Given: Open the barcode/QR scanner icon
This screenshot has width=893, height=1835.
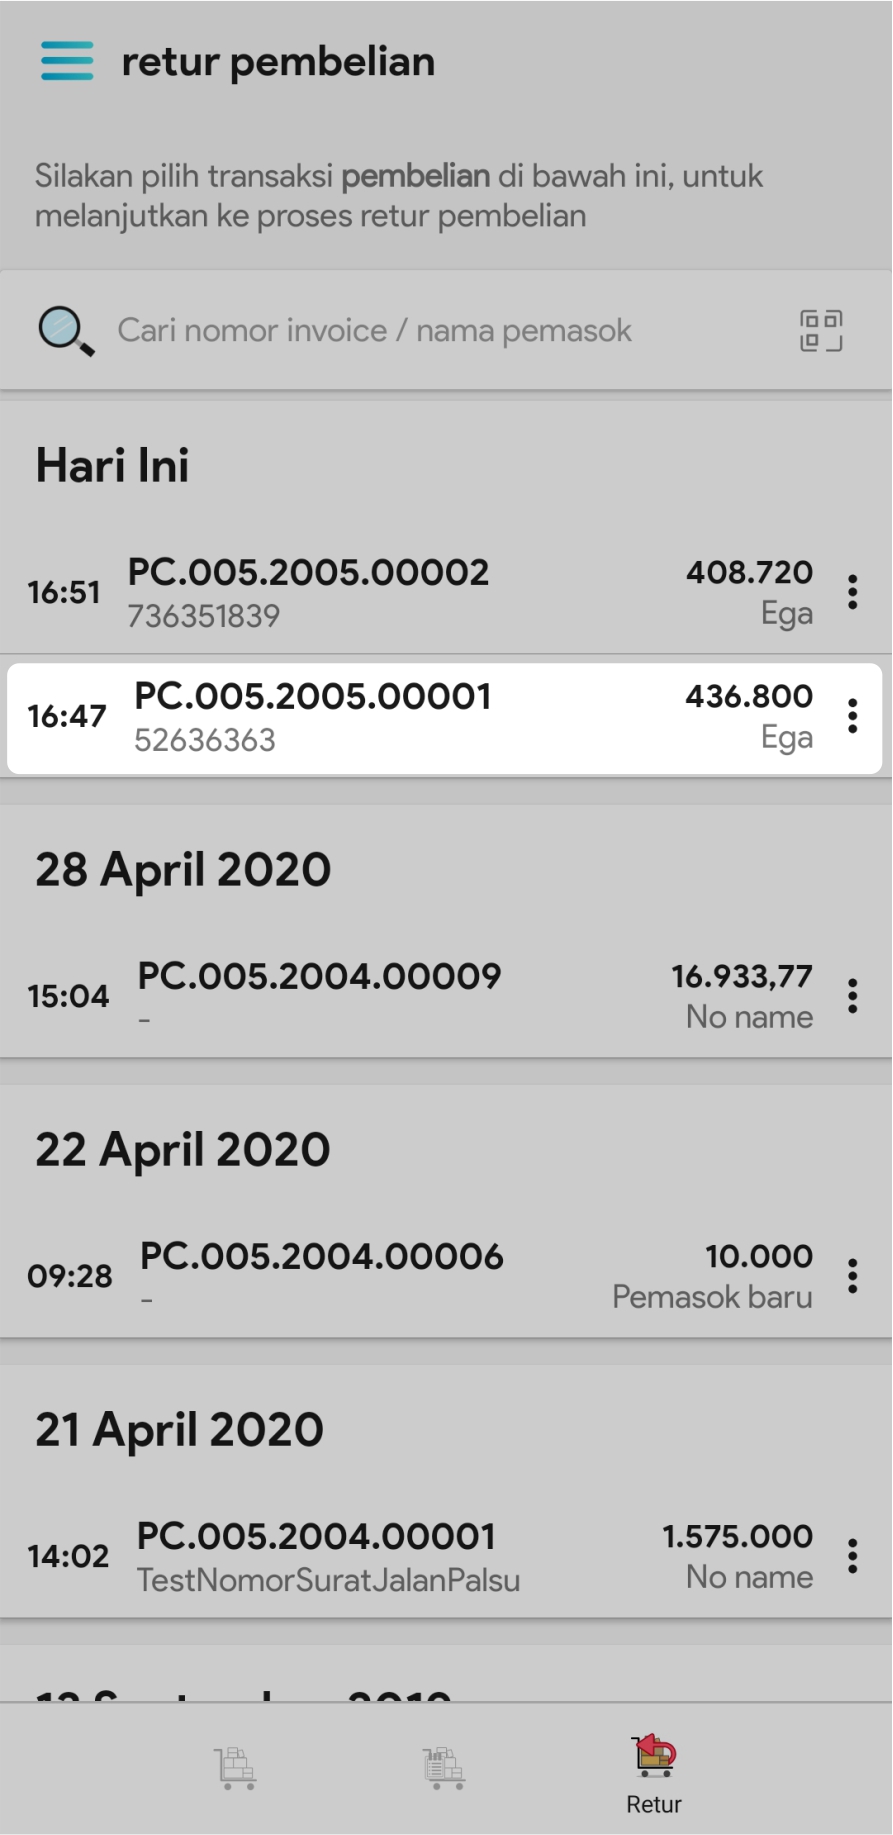Looking at the screenshot, I should 820,331.
